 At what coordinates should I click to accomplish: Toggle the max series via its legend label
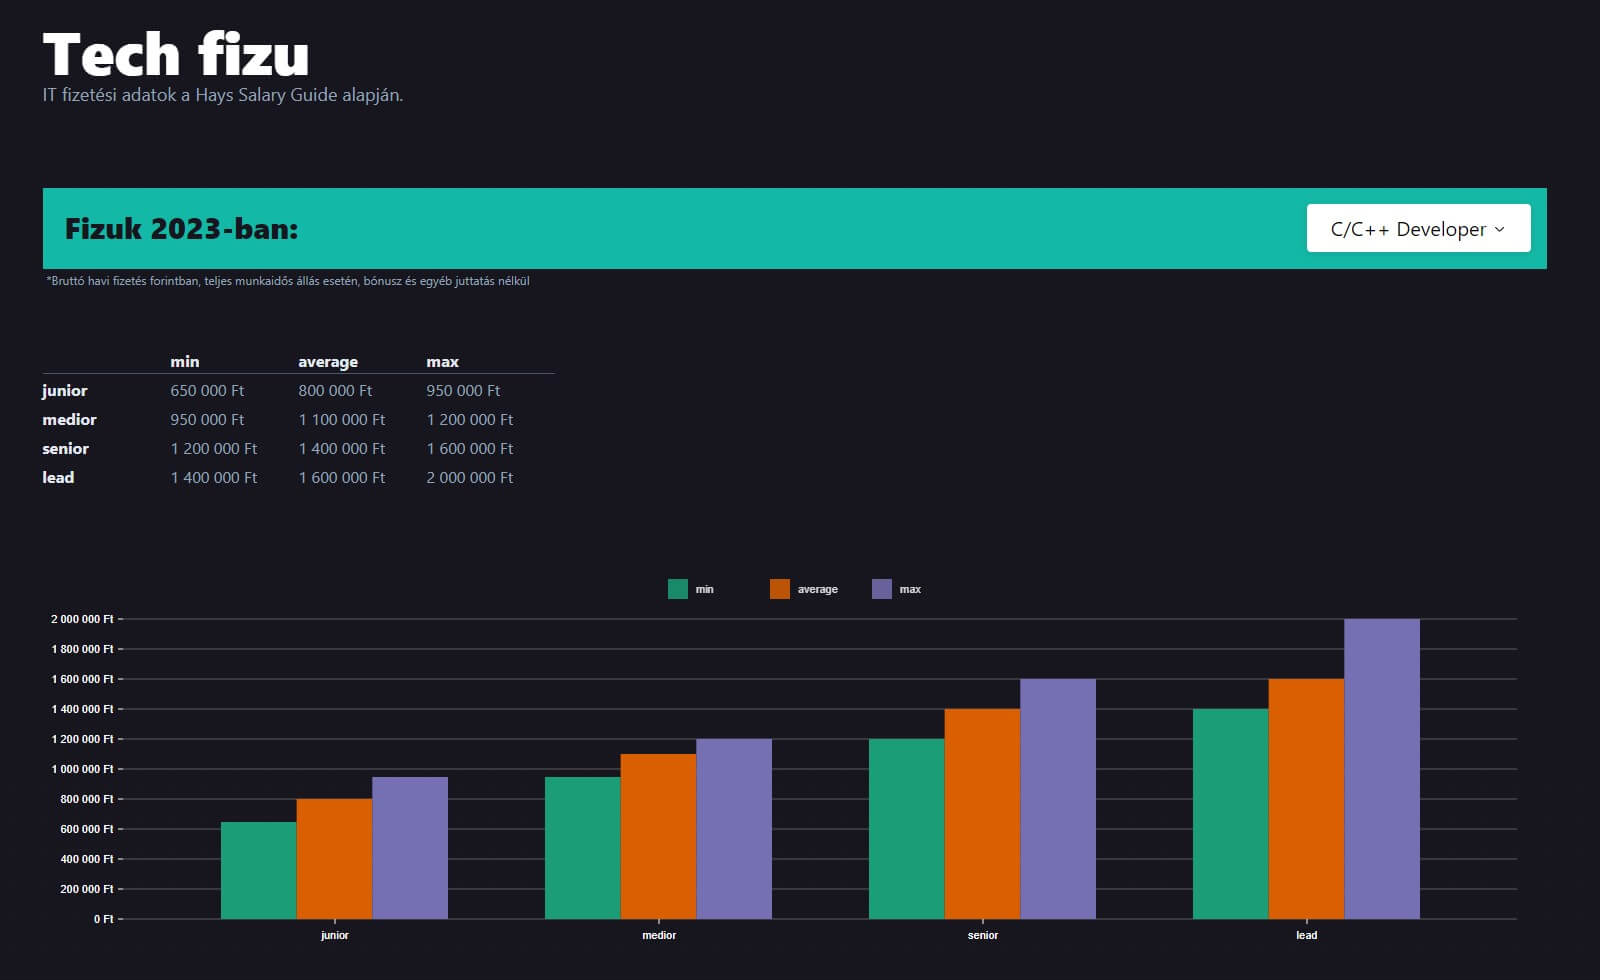[x=910, y=590]
